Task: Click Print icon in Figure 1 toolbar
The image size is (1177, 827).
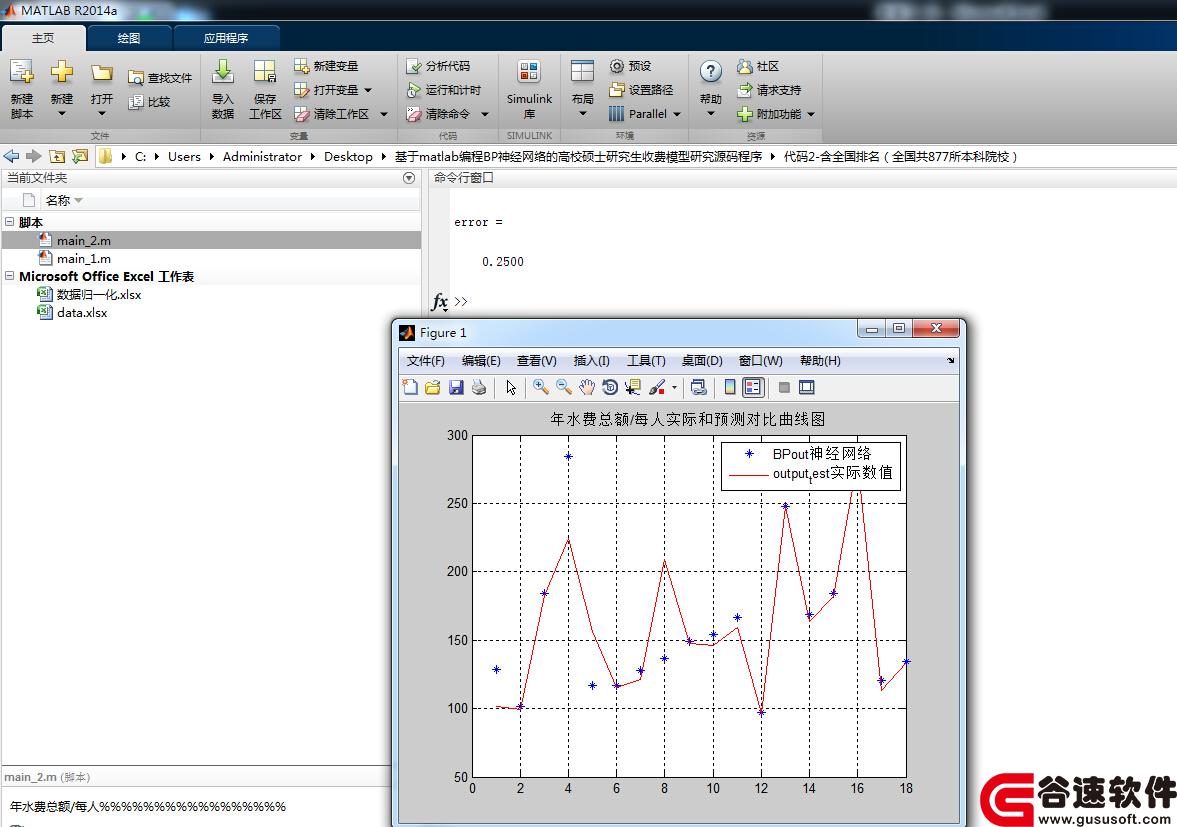Action: (x=479, y=387)
